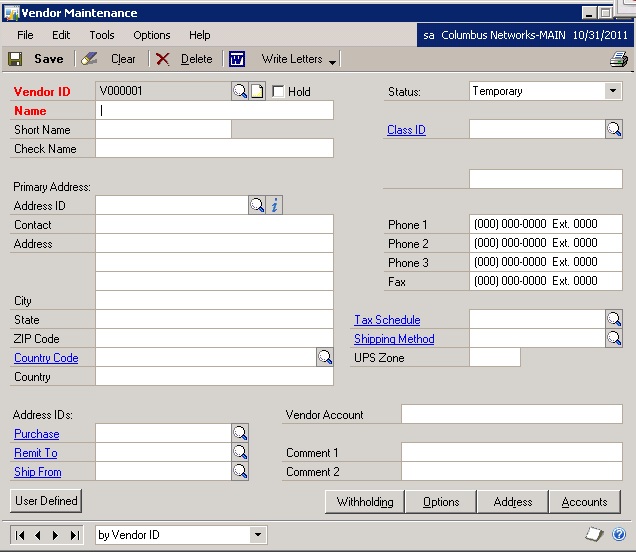636x552 pixels.
Task: Click the Save toolbar label
Action: coord(49,59)
